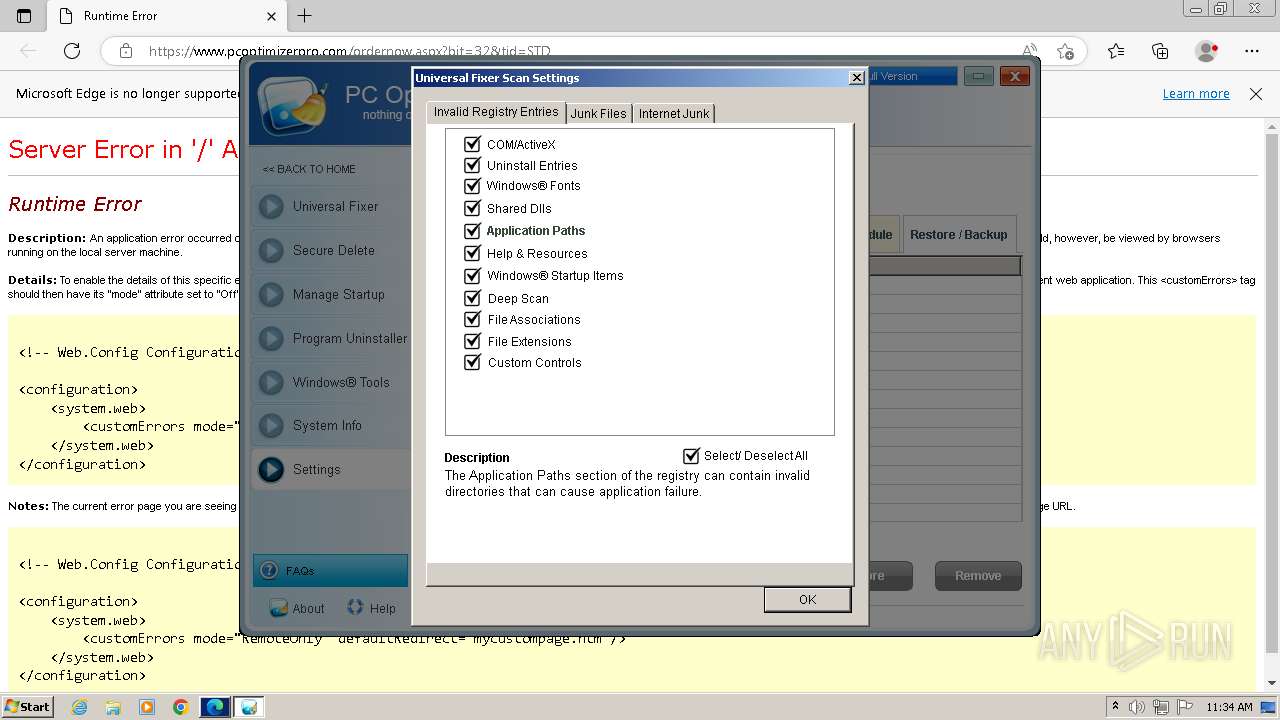Toggle Application Paths checkbox
1280x720 pixels.
[473, 231]
